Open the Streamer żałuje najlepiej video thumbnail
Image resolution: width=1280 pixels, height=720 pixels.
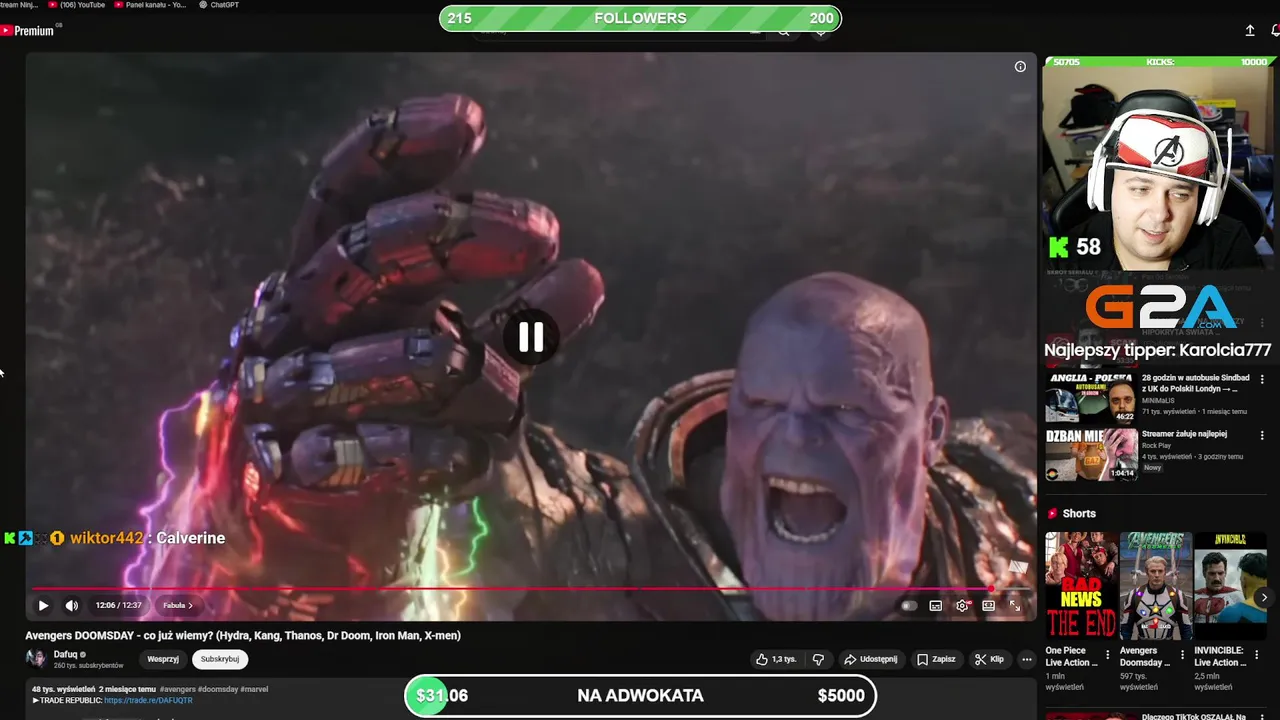[x=1091, y=455]
